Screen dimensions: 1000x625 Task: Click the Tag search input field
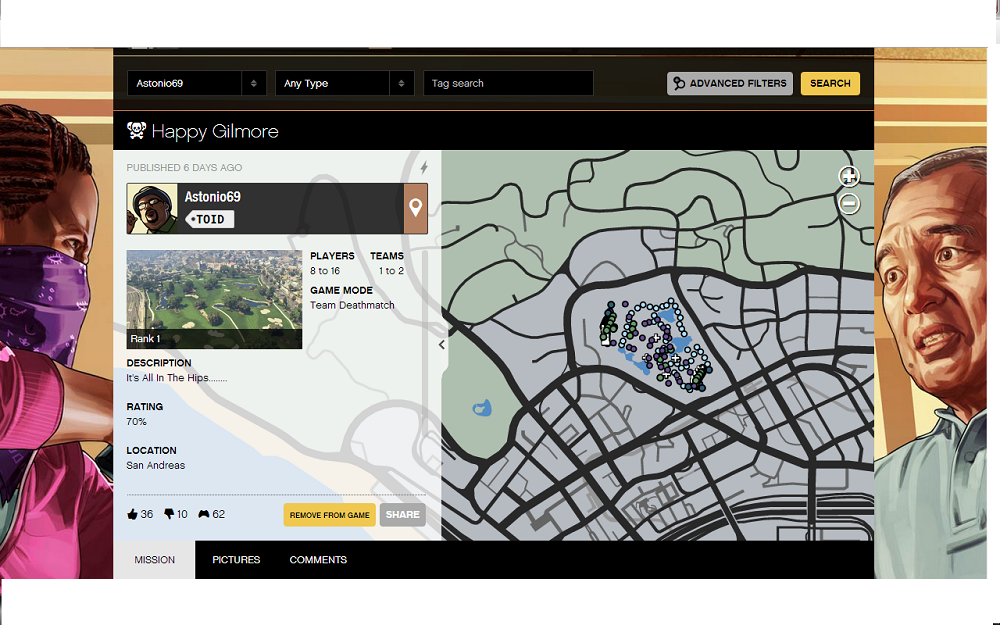click(508, 84)
